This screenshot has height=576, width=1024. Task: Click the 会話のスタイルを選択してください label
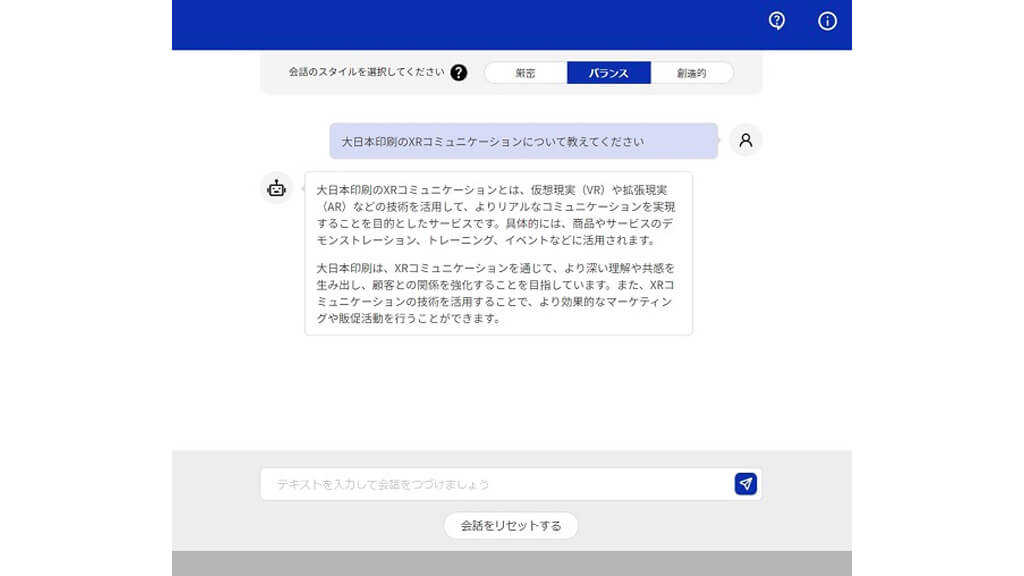366,72
